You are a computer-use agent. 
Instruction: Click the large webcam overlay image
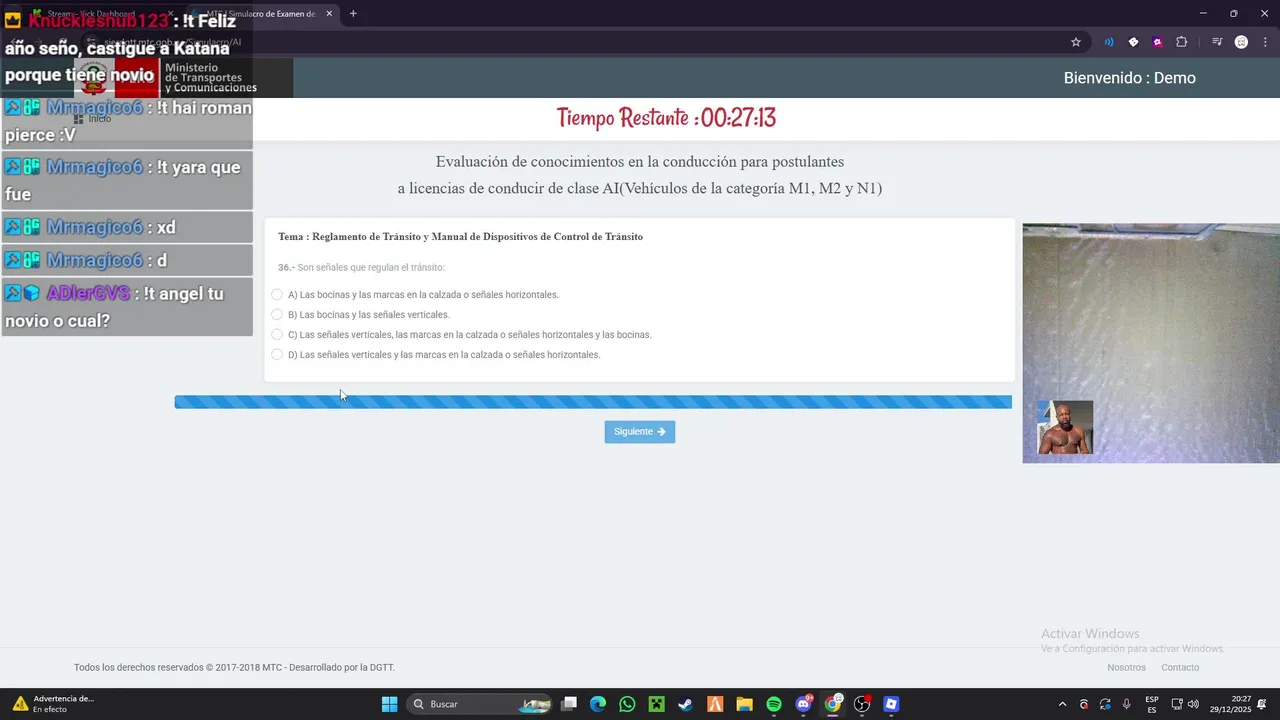[x=1151, y=343]
